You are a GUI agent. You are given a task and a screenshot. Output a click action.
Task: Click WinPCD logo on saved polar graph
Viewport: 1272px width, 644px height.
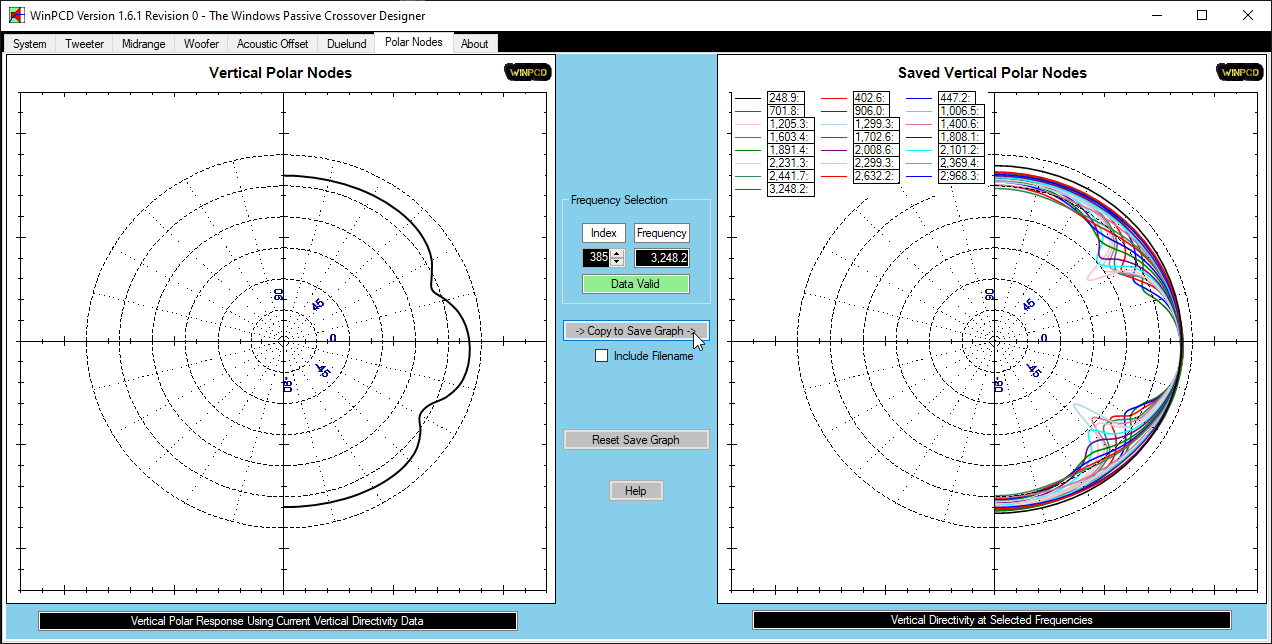coord(1240,72)
